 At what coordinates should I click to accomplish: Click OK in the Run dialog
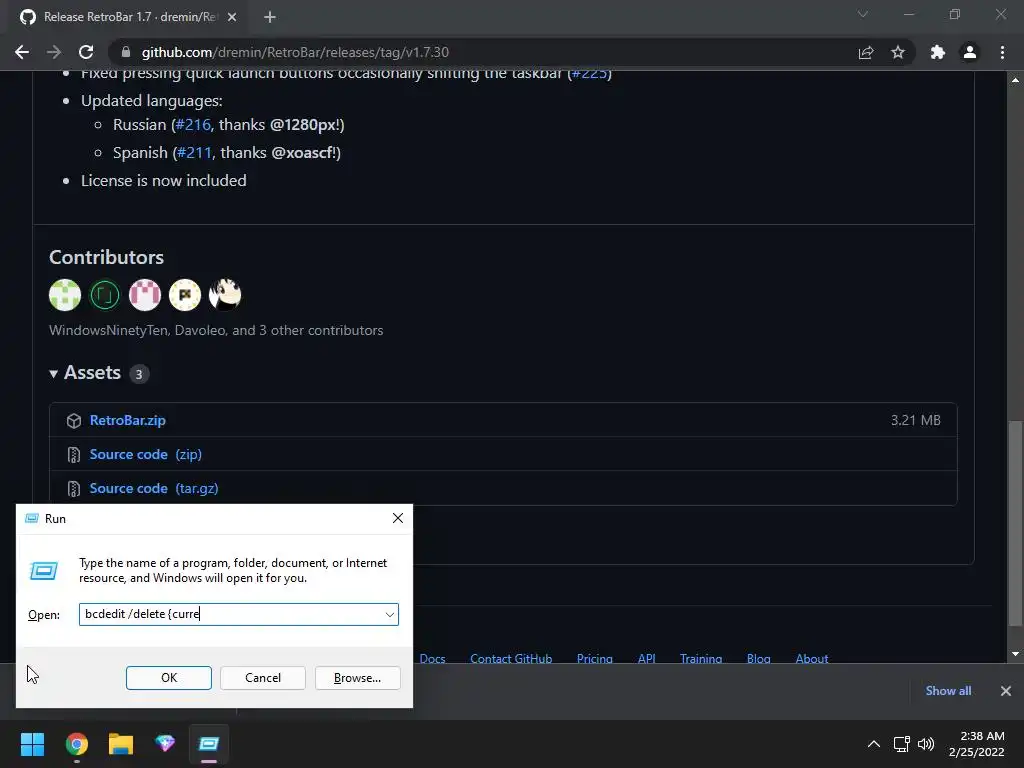(x=168, y=678)
